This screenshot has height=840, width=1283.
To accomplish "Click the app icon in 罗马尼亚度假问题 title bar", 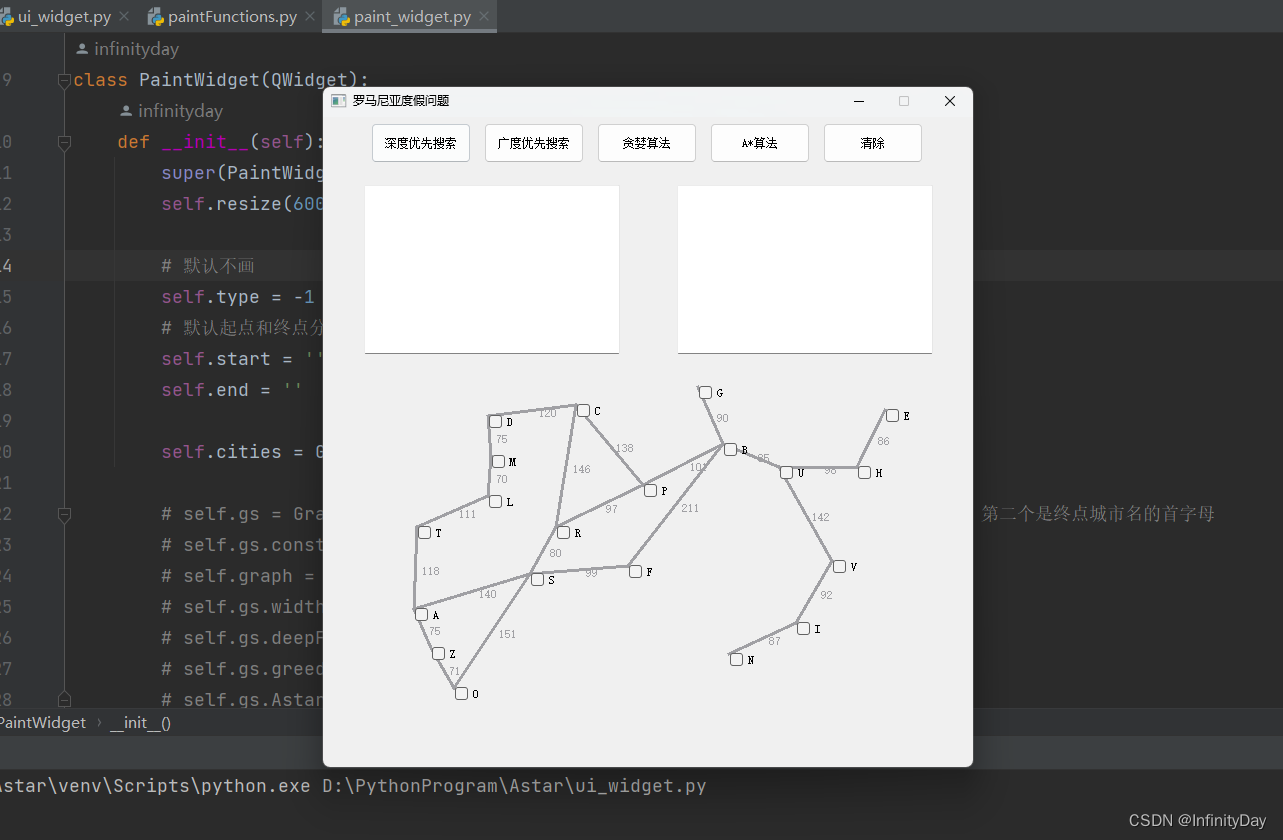I will pyautogui.click(x=338, y=101).
